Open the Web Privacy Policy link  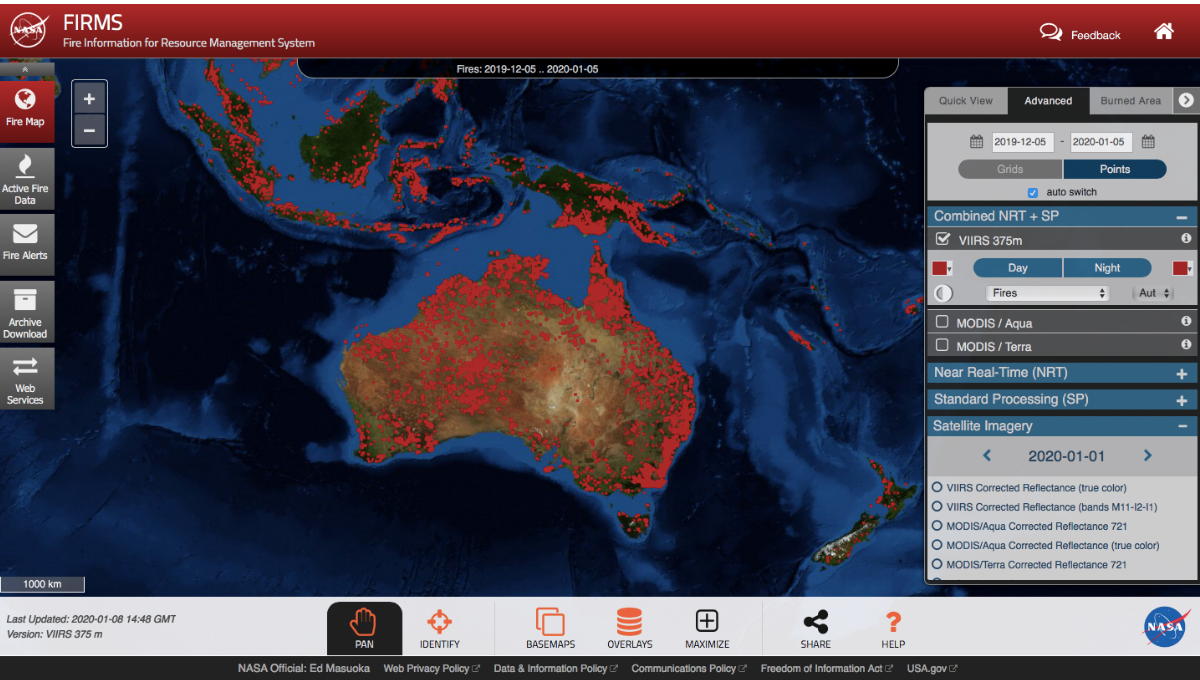click(x=432, y=668)
